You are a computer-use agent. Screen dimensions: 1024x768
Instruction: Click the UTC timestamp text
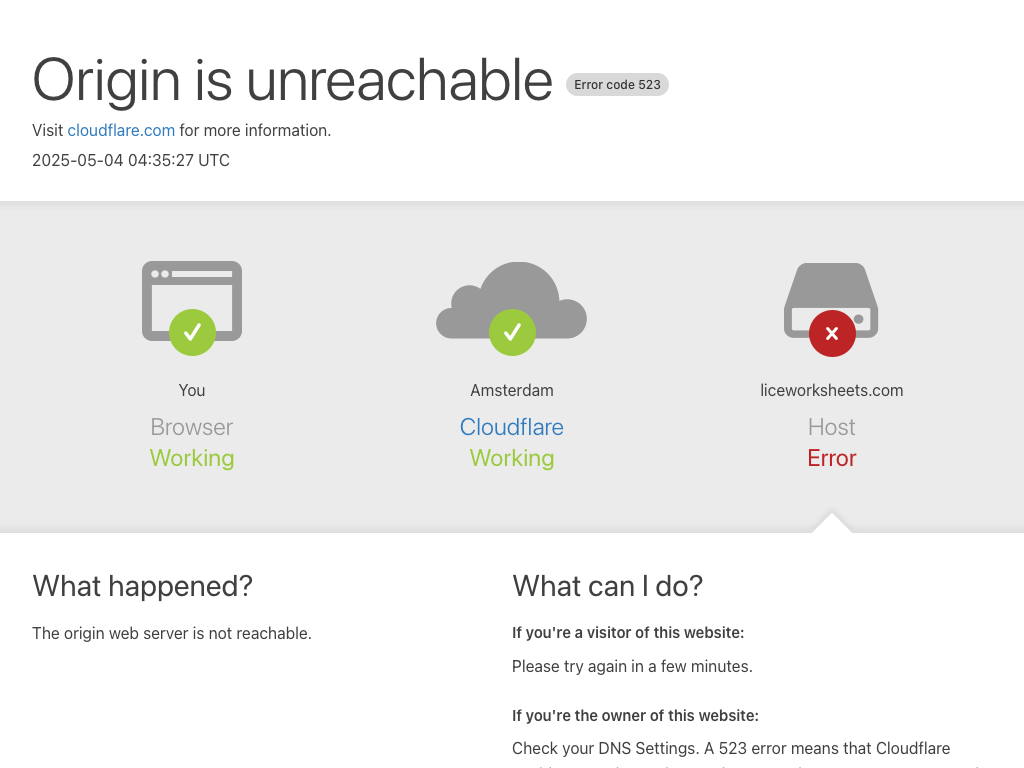point(131,160)
